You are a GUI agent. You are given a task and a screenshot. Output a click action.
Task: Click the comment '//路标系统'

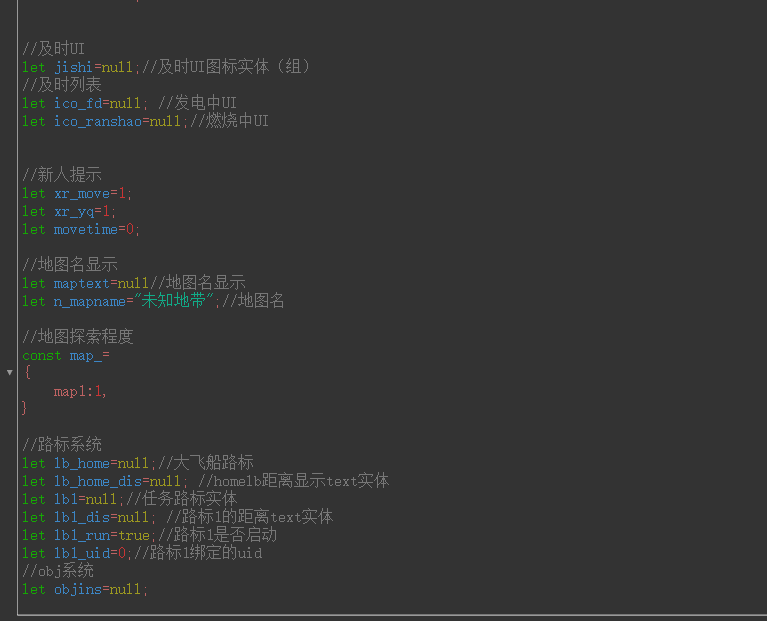click(x=62, y=444)
